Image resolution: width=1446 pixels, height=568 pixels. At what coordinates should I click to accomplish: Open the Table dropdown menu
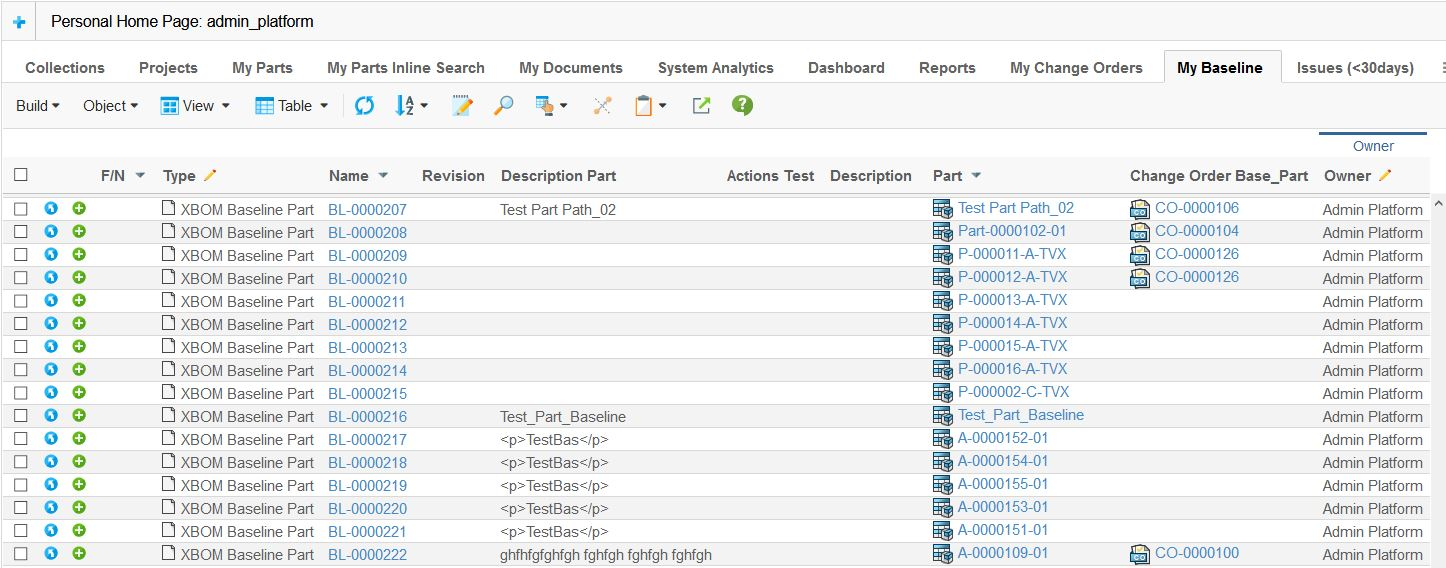tap(292, 105)
